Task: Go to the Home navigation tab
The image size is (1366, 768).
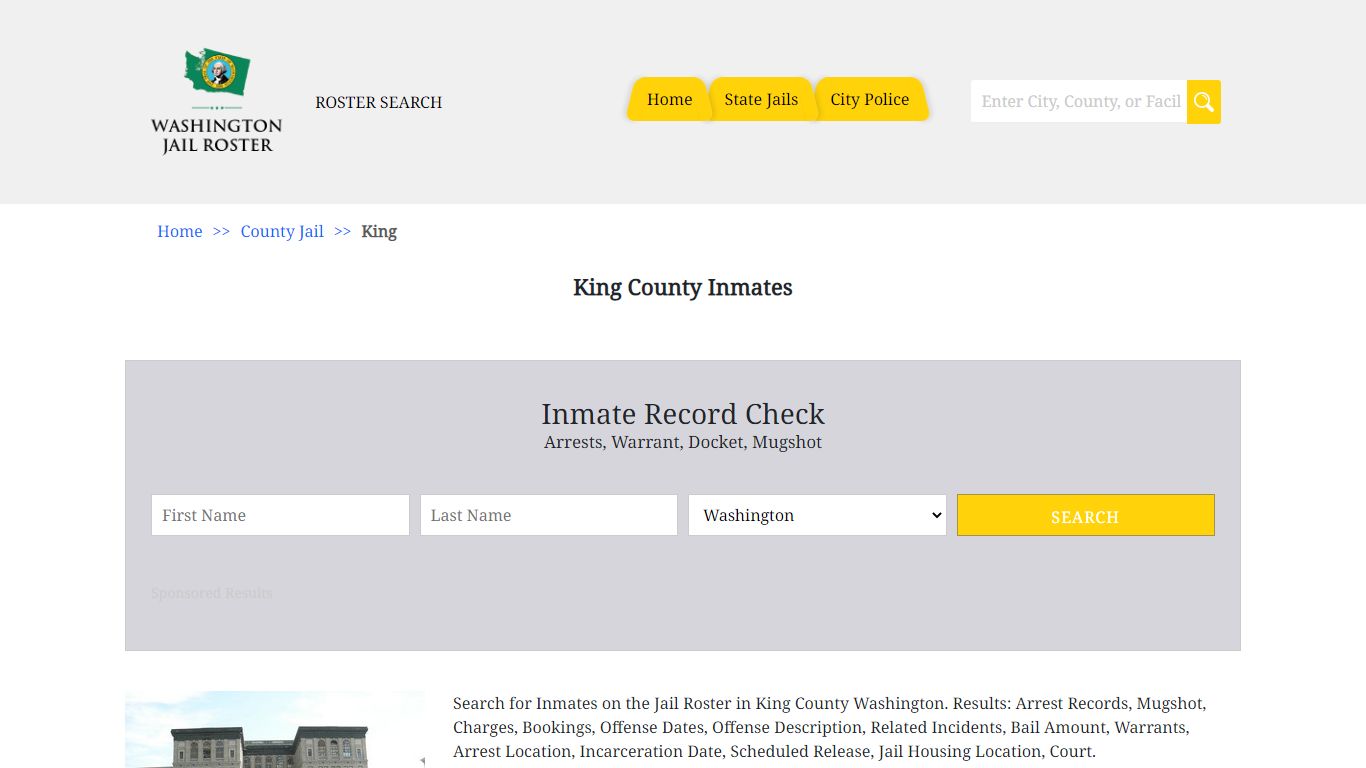Action: (x=669, y=99)
